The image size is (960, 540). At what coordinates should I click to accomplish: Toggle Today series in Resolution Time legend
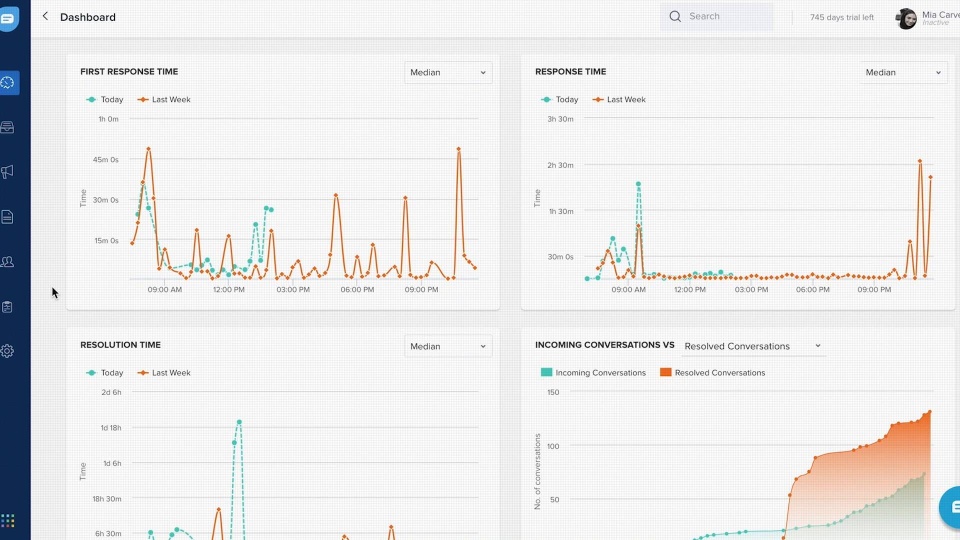(105, 372)
